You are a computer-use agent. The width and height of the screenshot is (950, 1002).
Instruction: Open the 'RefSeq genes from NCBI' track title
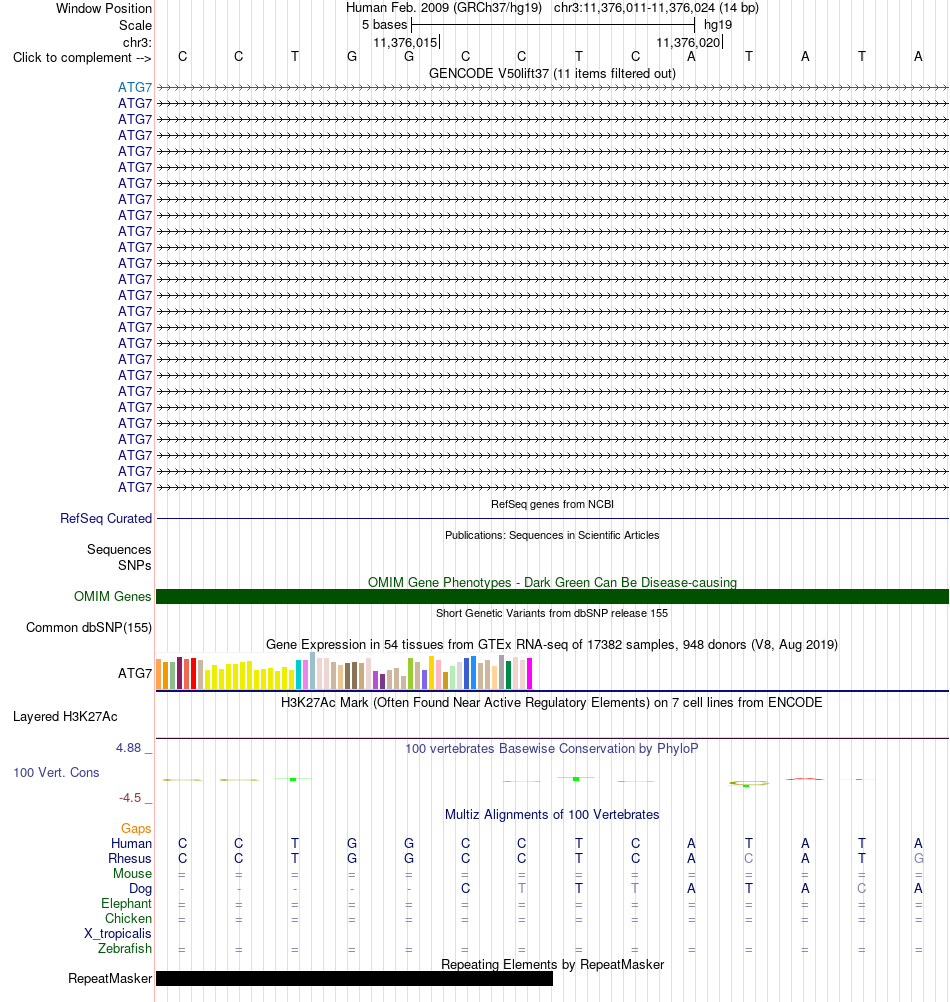pyautogui.click(x=552, y=504)
